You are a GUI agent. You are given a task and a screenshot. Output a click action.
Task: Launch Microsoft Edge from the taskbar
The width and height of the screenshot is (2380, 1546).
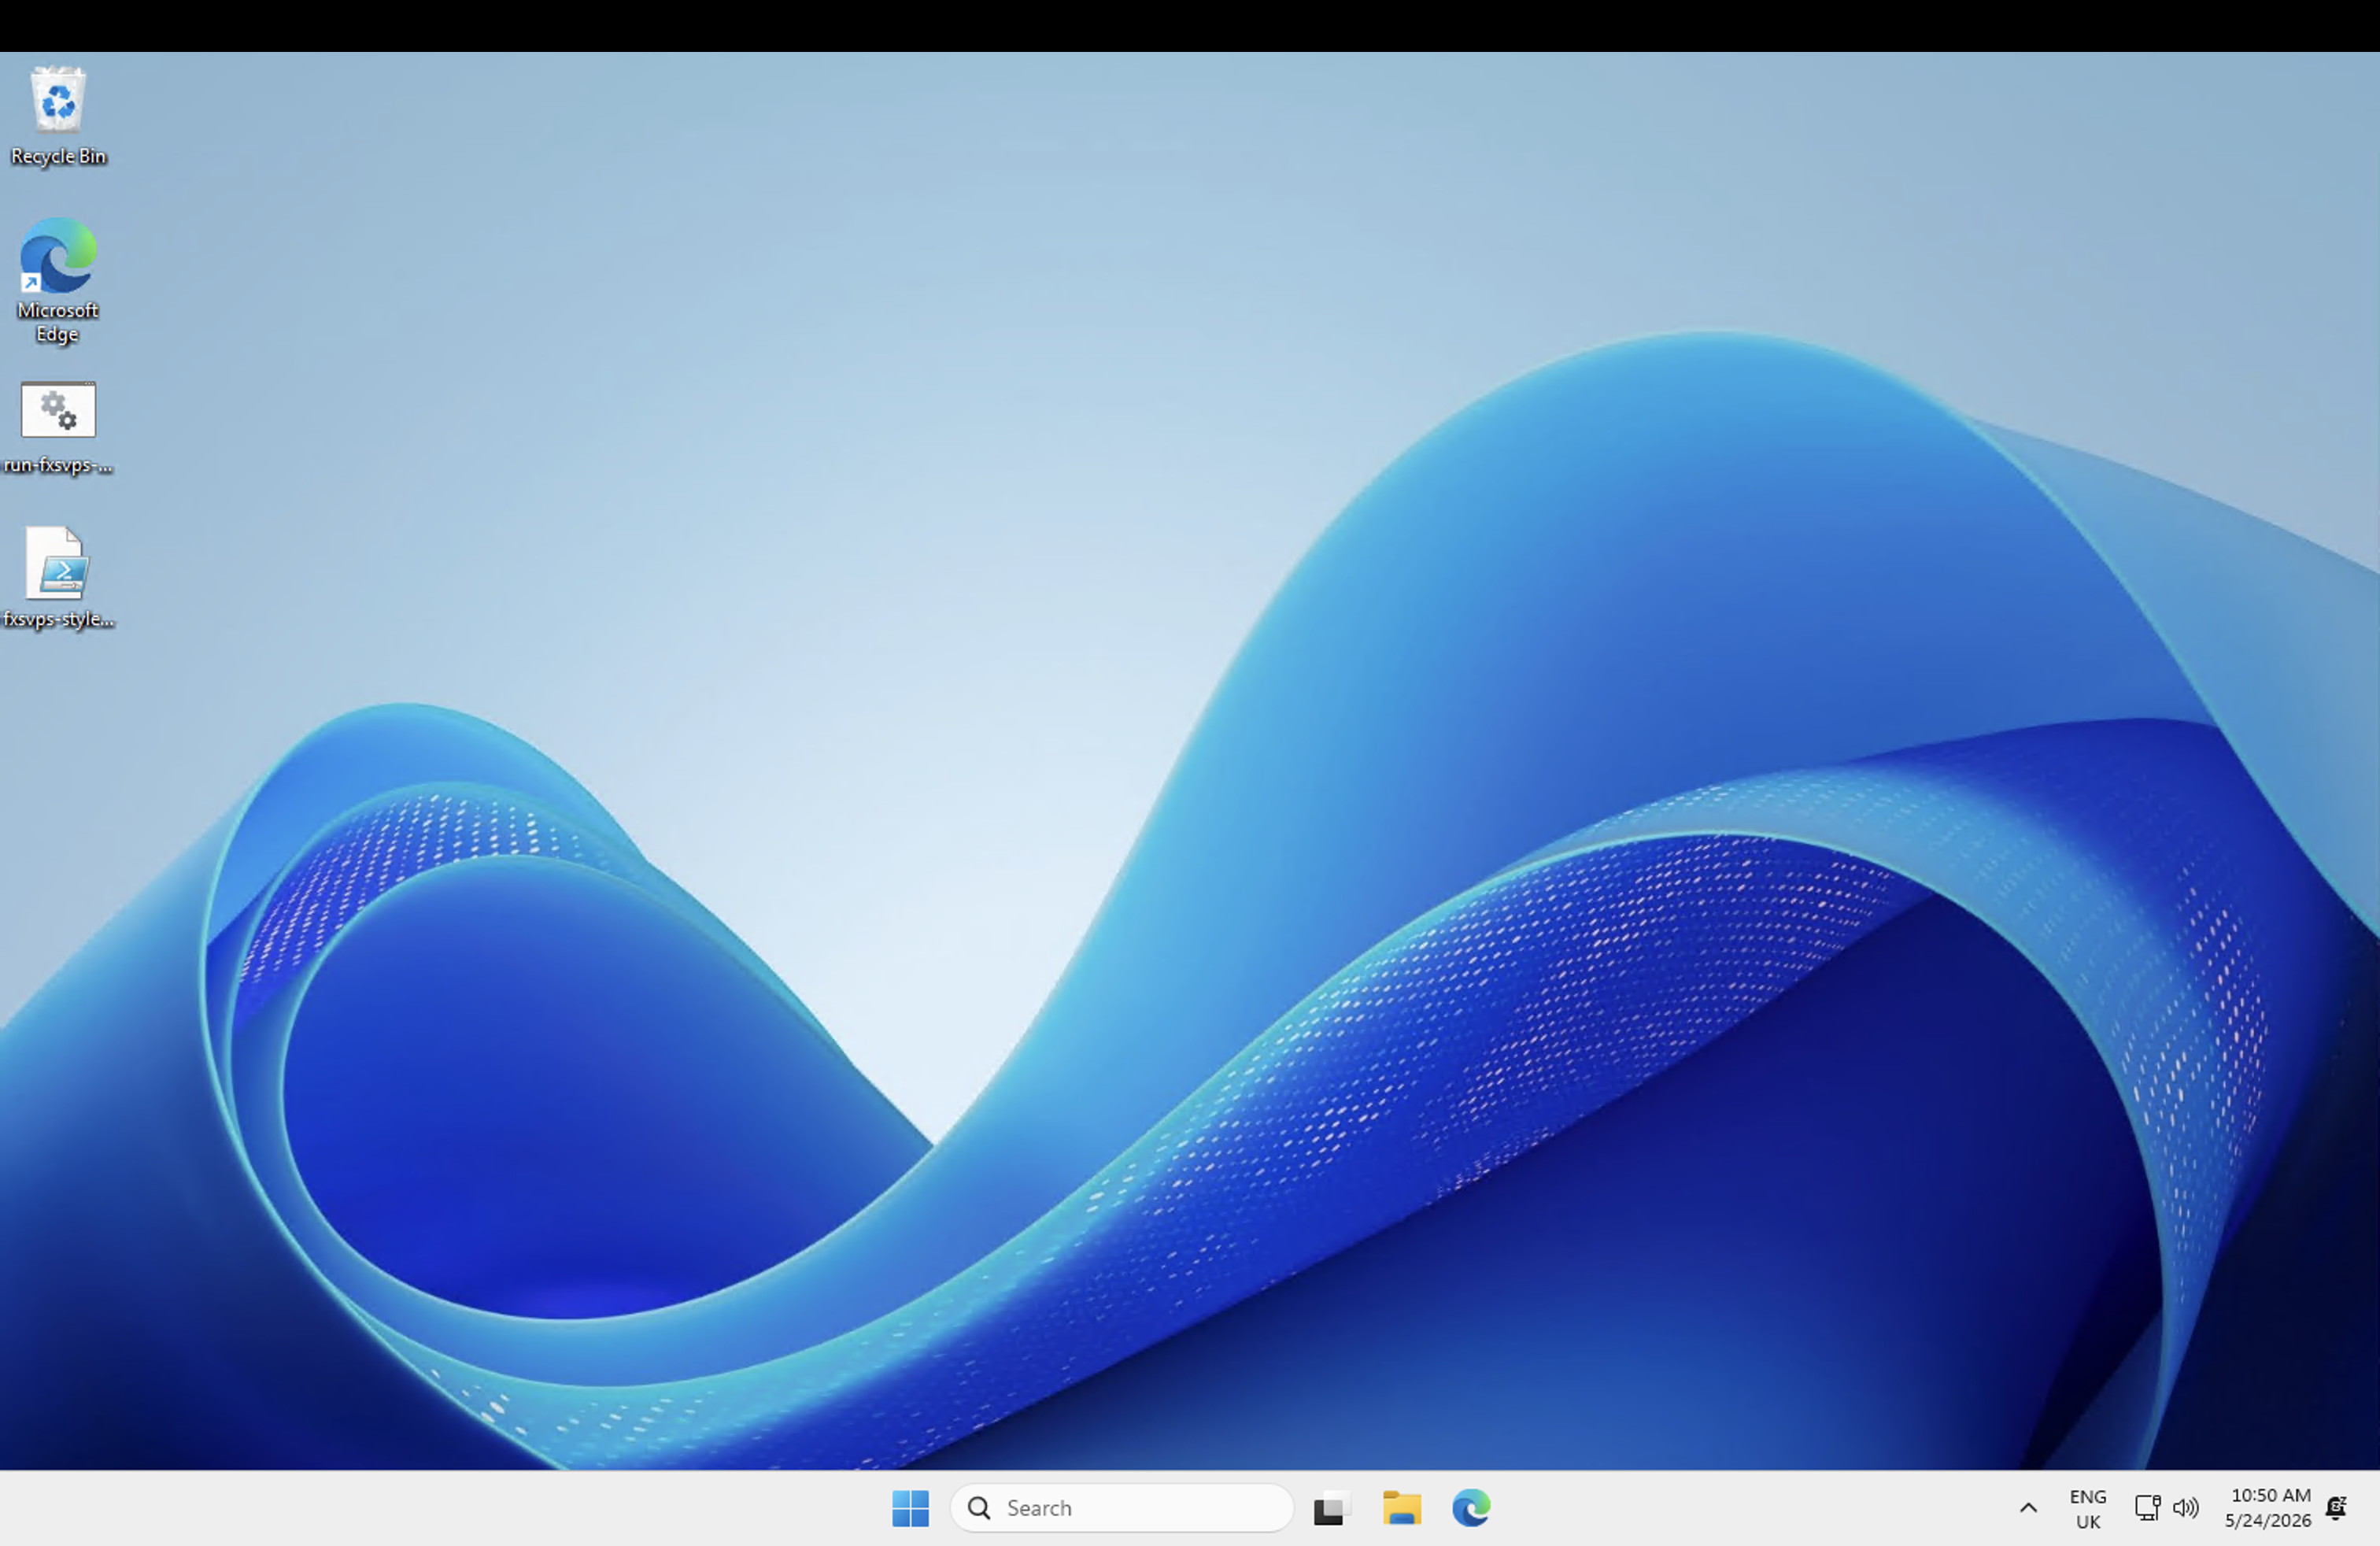(1471, 1508)
